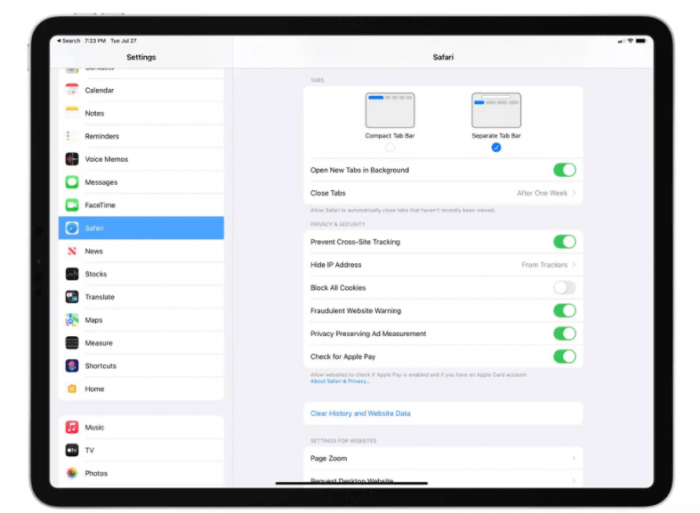Tap the Maps app icon
This screenshot has height=513, width=700.
coord(72,320)
